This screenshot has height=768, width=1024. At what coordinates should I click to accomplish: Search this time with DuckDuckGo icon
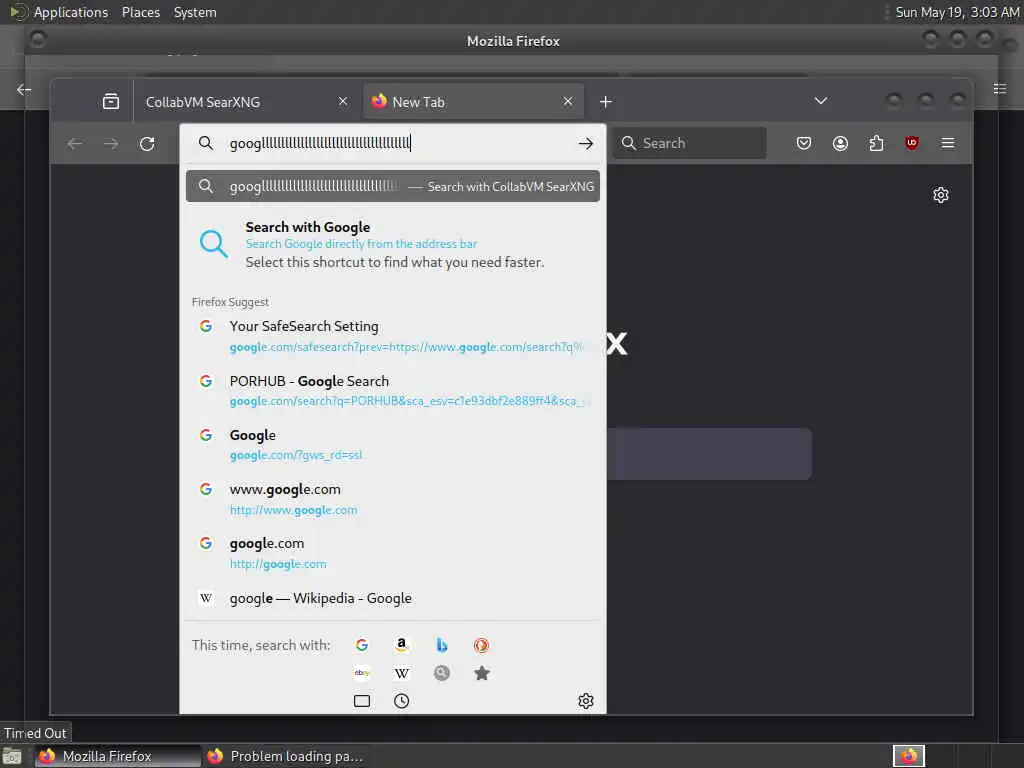pyautogui.click(x=481, y=645)
